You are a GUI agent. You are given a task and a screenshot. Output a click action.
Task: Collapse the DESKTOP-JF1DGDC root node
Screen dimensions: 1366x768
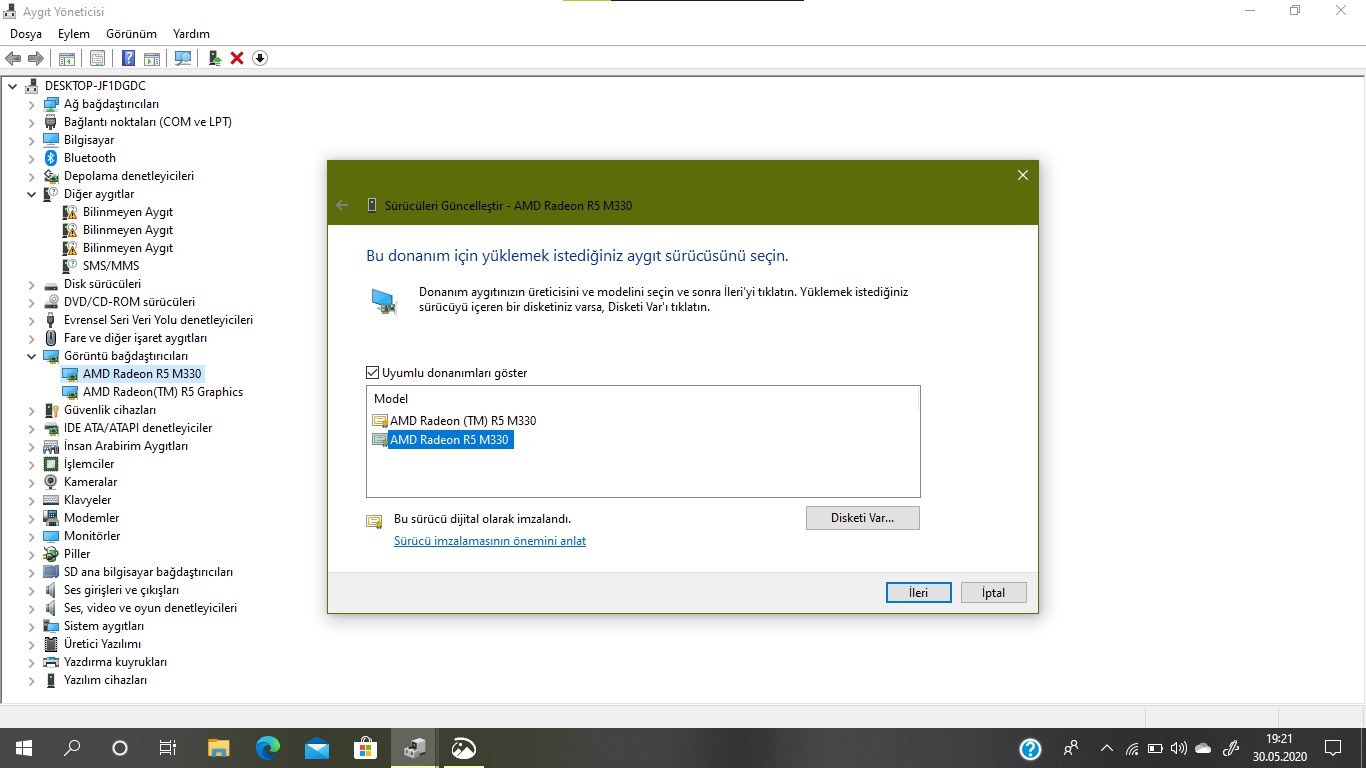(x=13, y=86)
